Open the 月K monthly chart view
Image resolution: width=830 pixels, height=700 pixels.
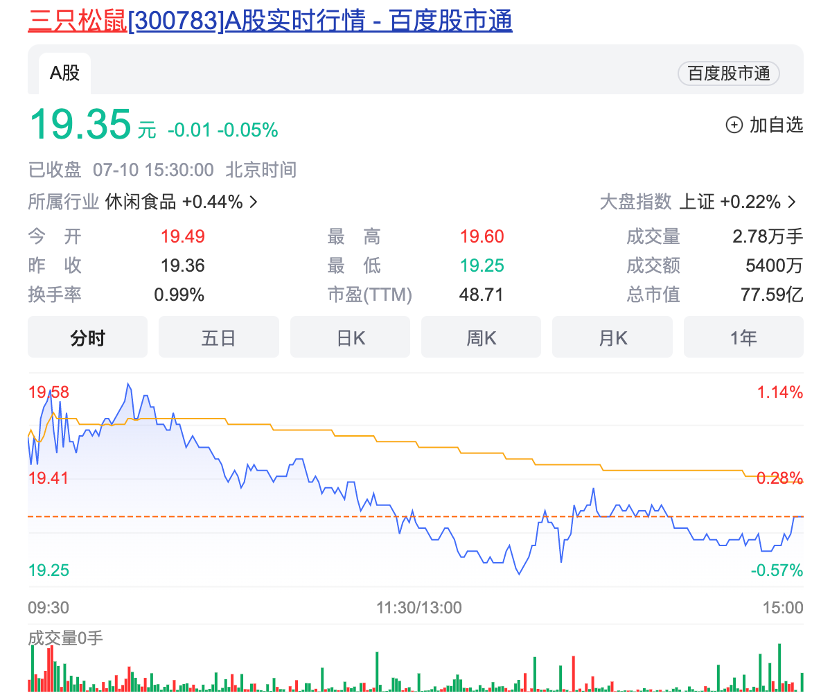(612, 337)
